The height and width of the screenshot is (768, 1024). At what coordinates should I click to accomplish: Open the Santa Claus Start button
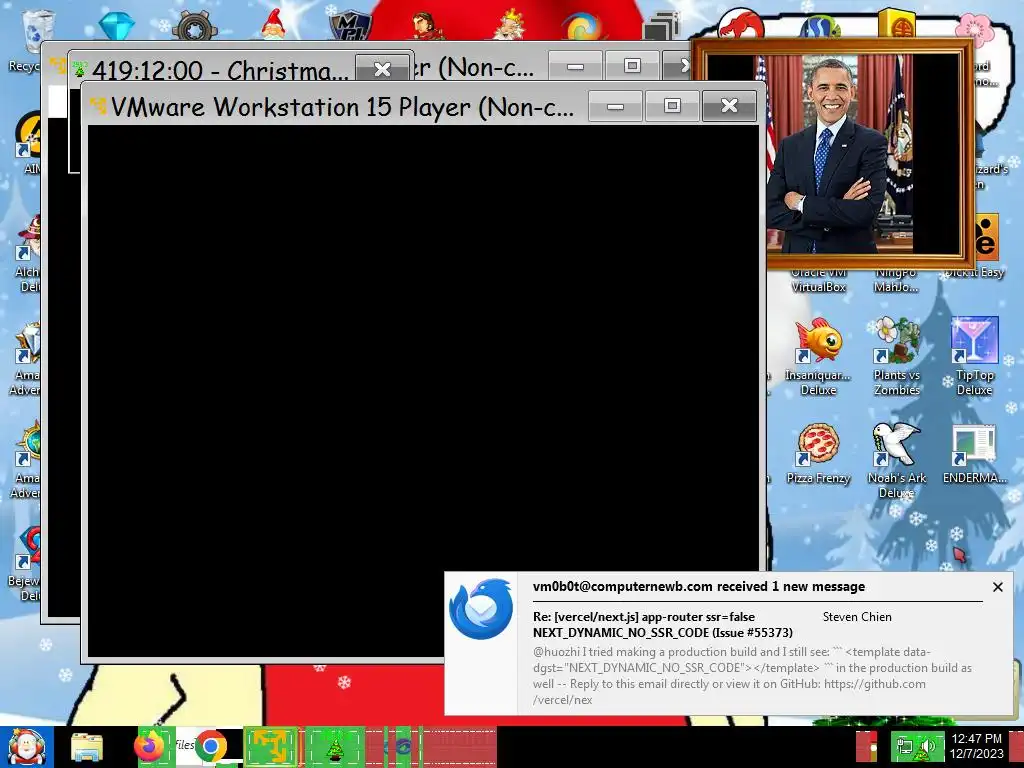pyautogui.click(x=26, y=747)
